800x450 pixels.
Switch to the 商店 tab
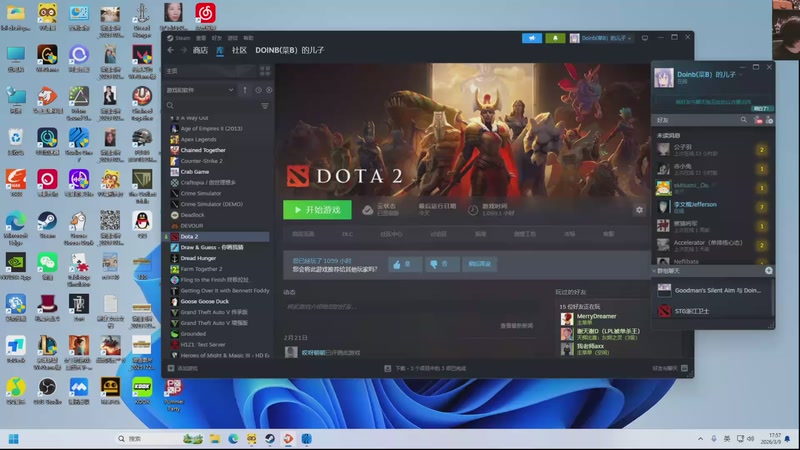(200, 50)
